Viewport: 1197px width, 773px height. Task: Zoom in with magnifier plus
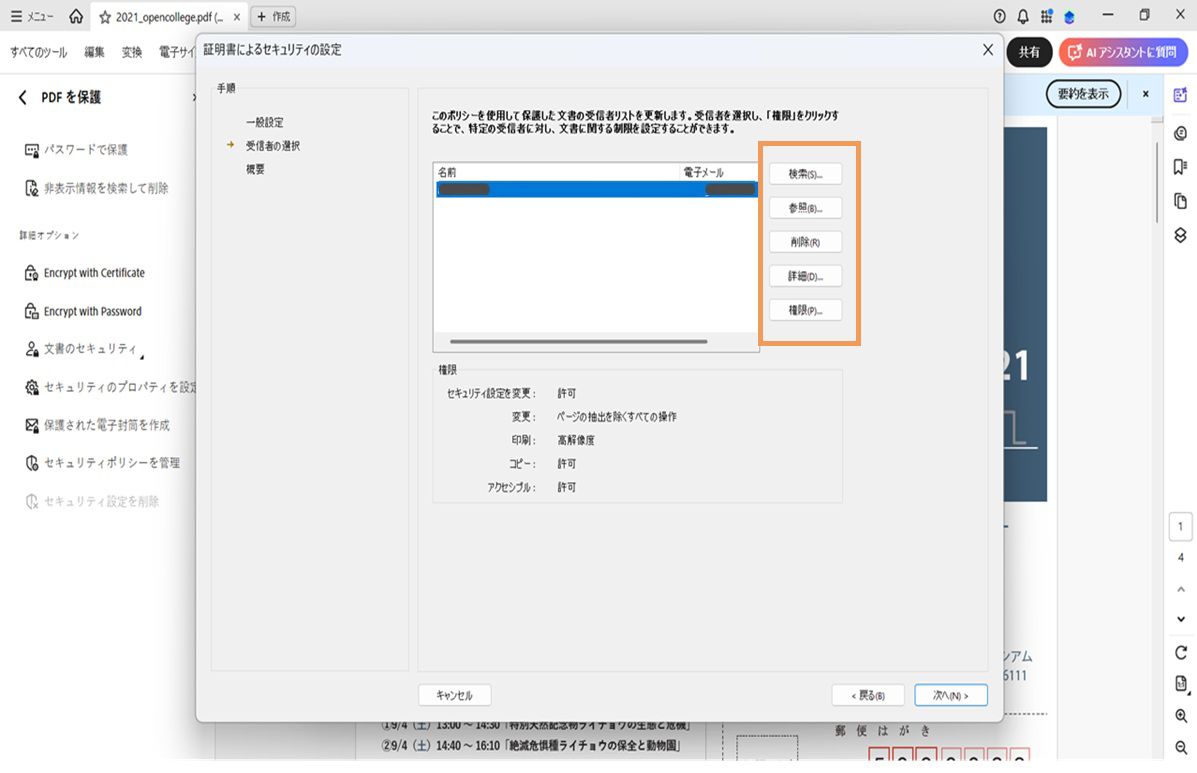pos(1181,716)
